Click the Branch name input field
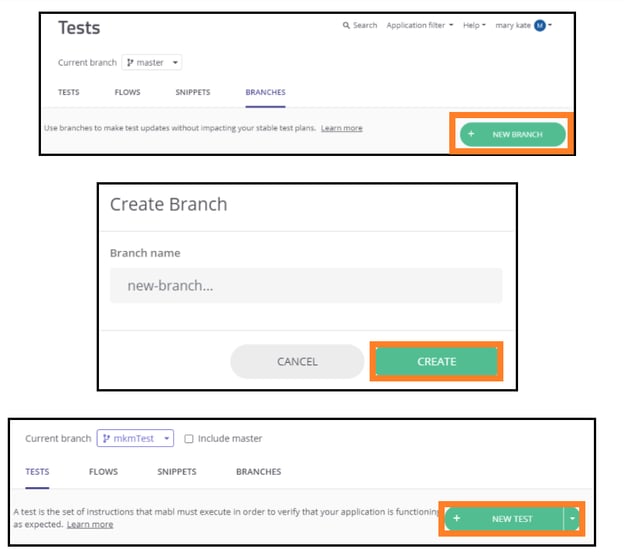This screenshot has height=559, width=624. (x=306, y=285)
